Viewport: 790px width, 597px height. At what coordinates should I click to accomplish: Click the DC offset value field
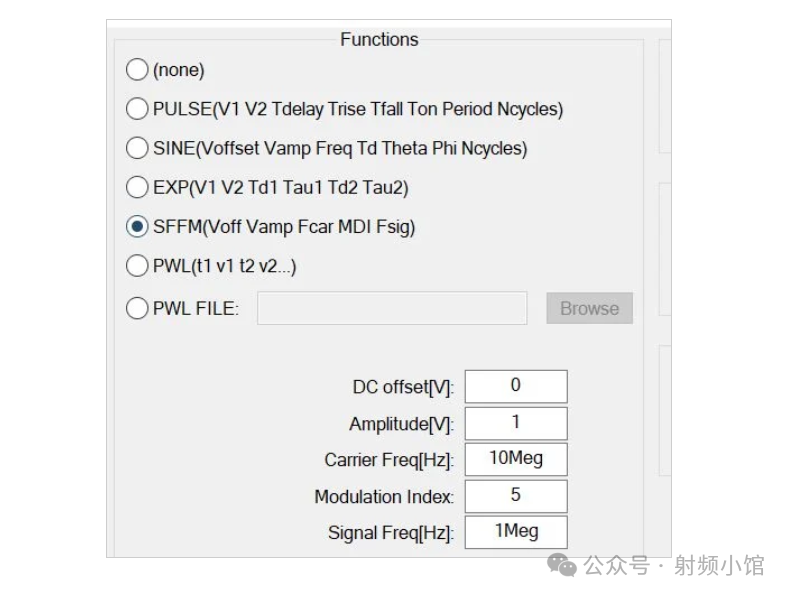pyautogui.click(x=515, y=386)
